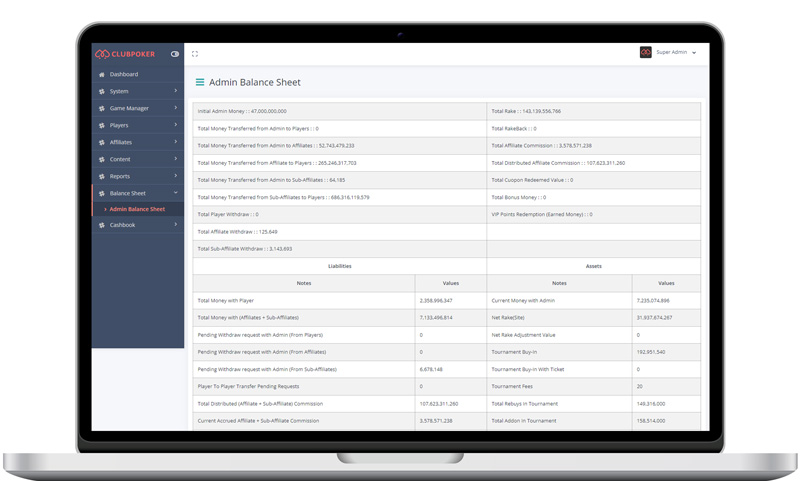Click the Liabilities section header
The height and width of the screenshot is (481, 800).
pyautogui.click(x=340, y=266)
